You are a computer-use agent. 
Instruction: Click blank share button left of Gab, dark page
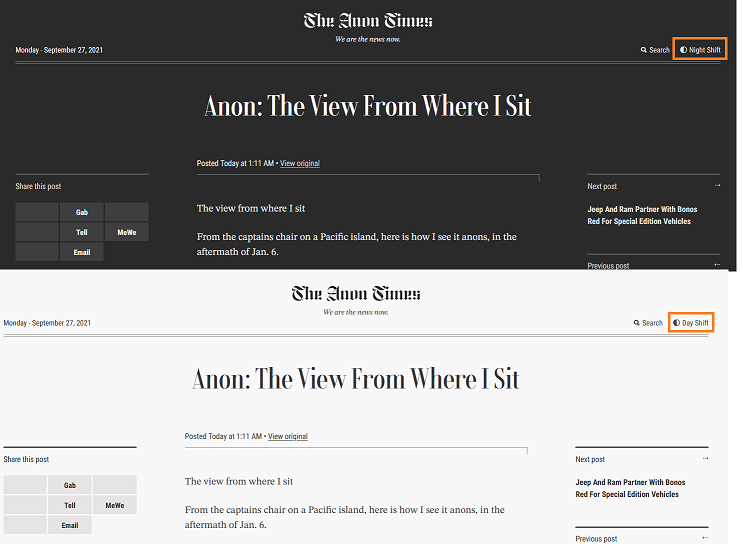pyautogui.click(x=37, y=212)
